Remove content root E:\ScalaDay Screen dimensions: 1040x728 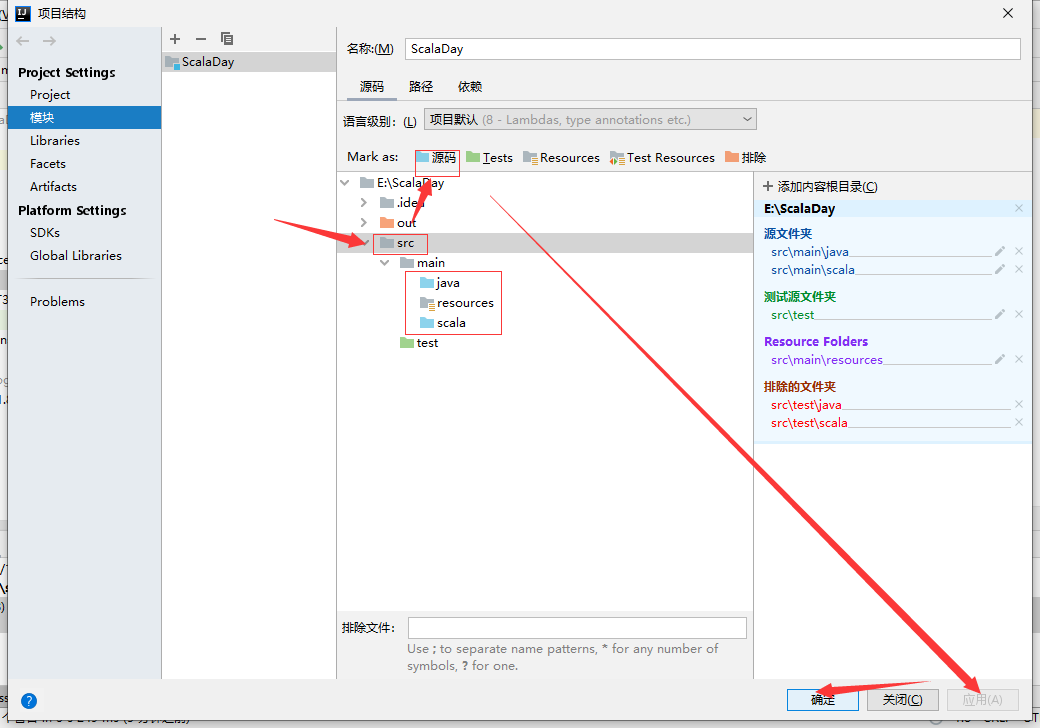click(x=1019, y=208)
